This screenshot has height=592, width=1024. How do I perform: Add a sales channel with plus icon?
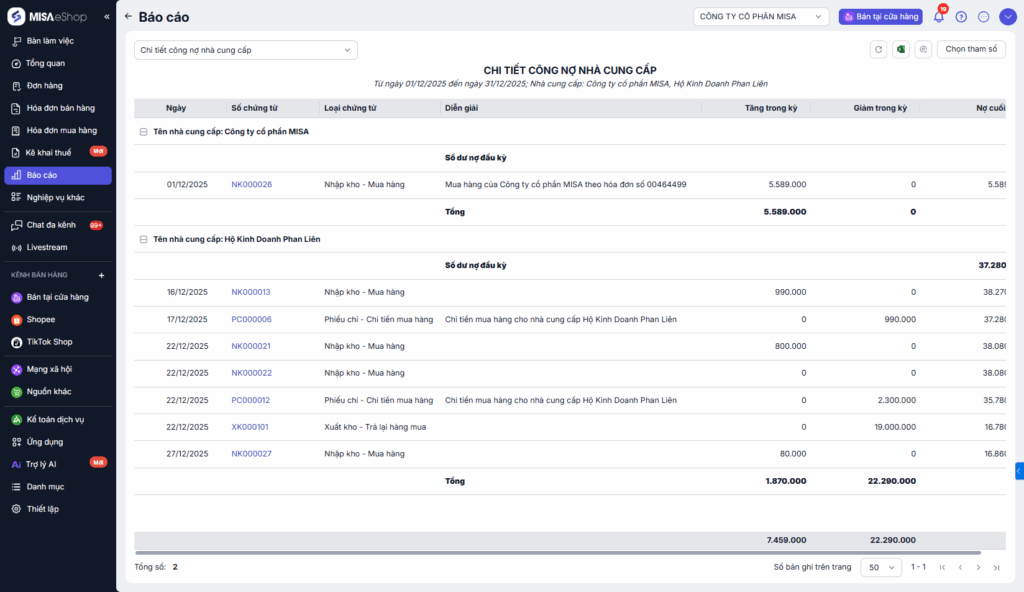[101, 275]
